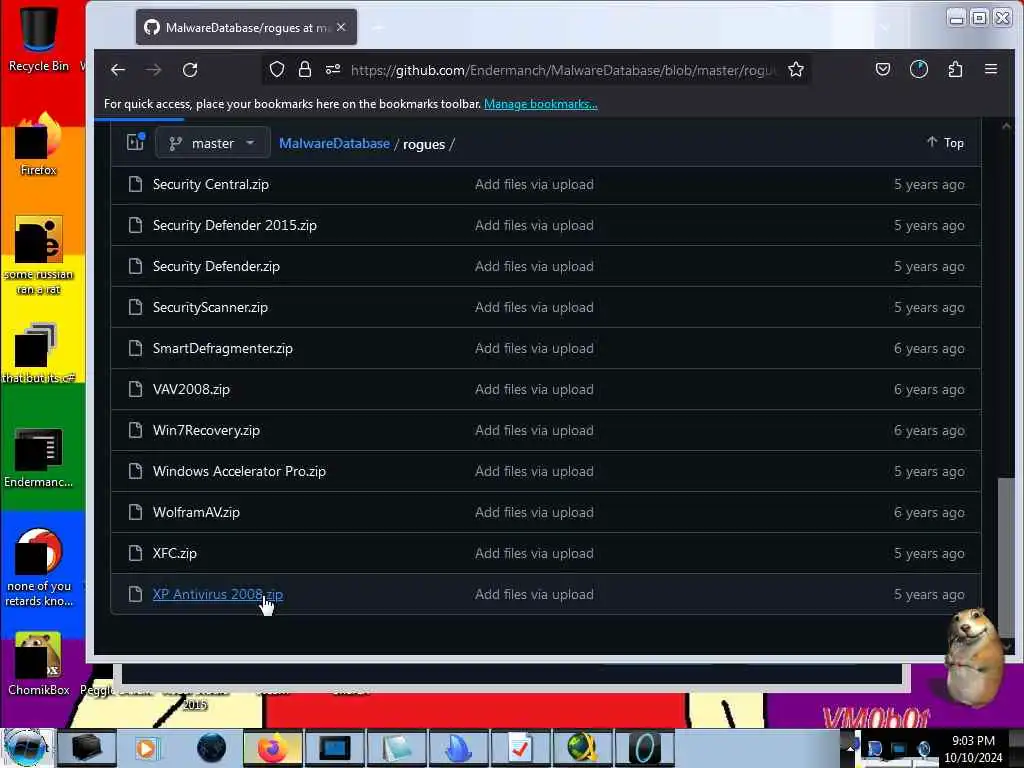Click the Firefox taskbar button
Viewport: 1024px width, 768px height.
point(272,748)
